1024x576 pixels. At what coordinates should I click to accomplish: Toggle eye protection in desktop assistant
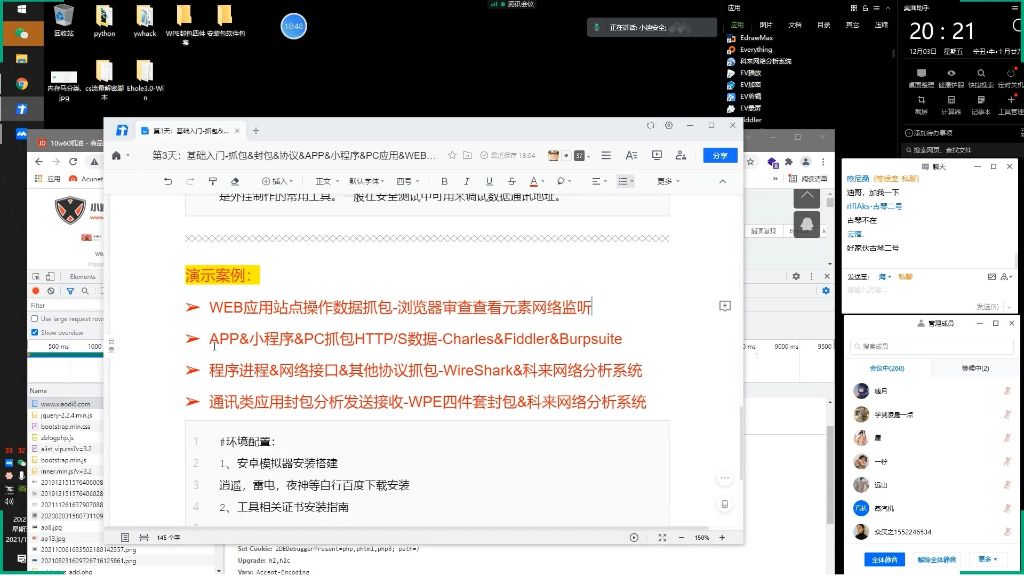951,77
